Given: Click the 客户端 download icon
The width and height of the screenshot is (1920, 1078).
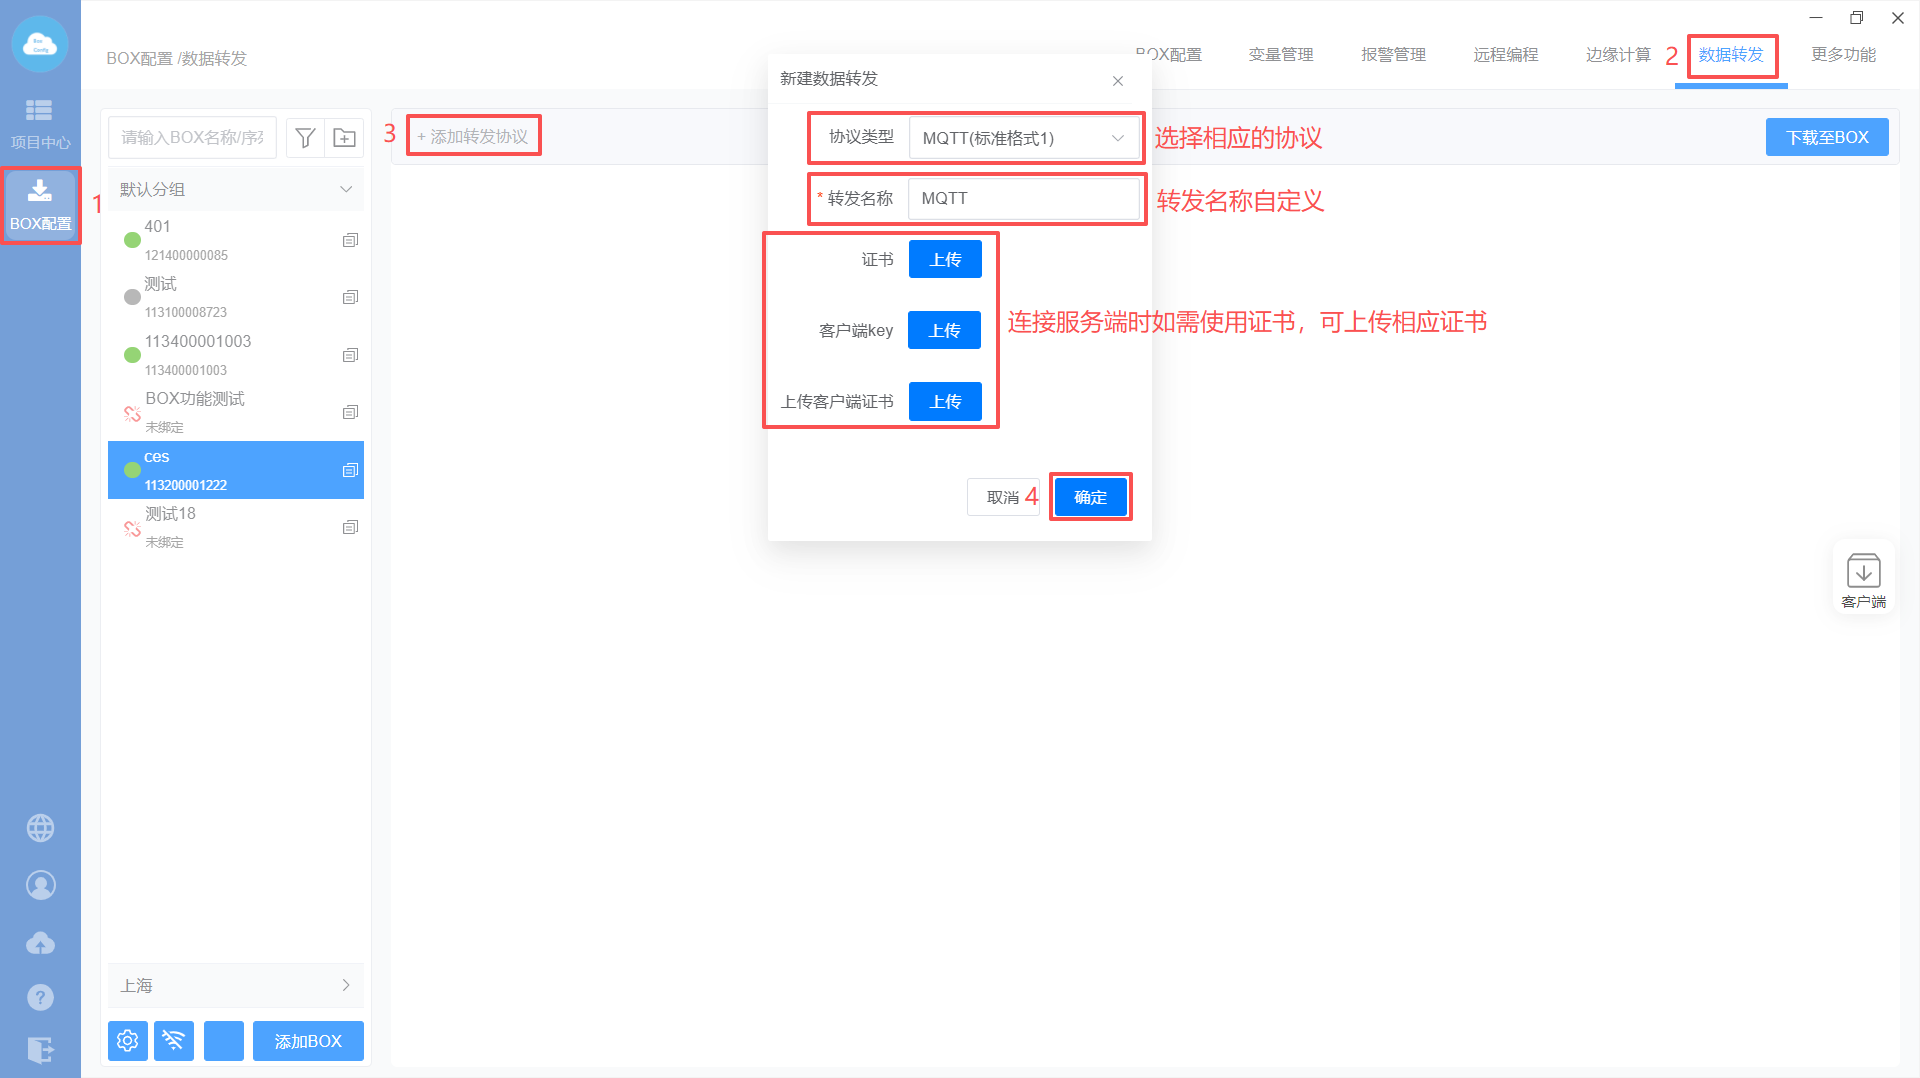Looking at the screenshot, I should point(1863,578).
